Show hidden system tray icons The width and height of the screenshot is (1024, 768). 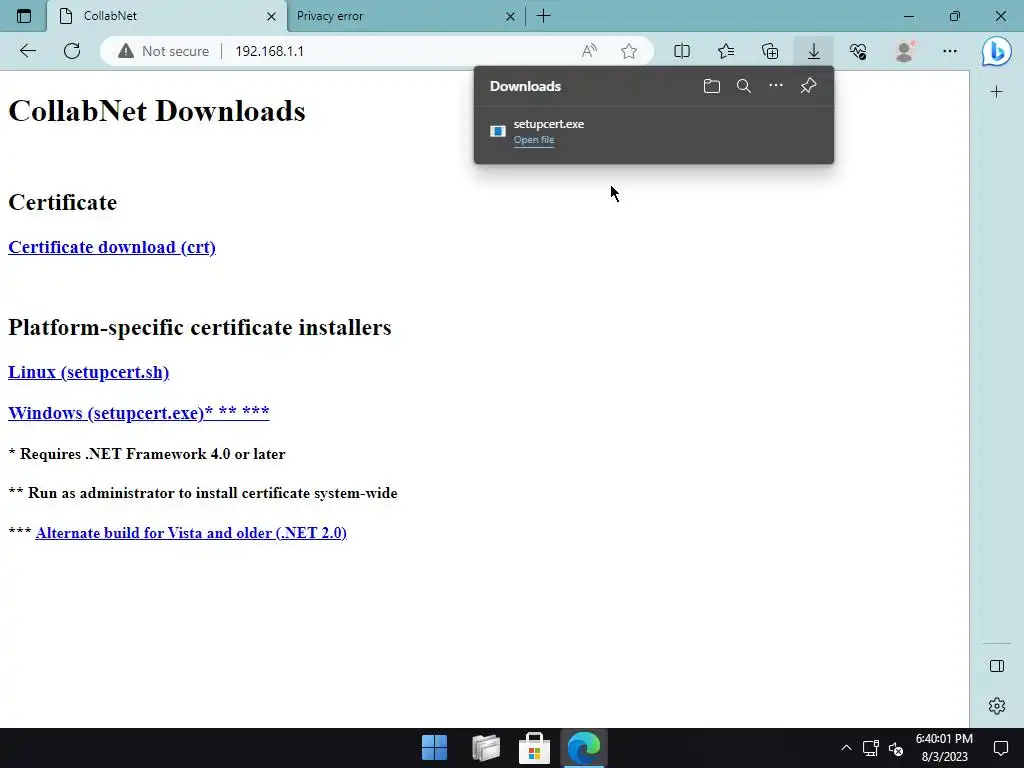tap(846, 748)
